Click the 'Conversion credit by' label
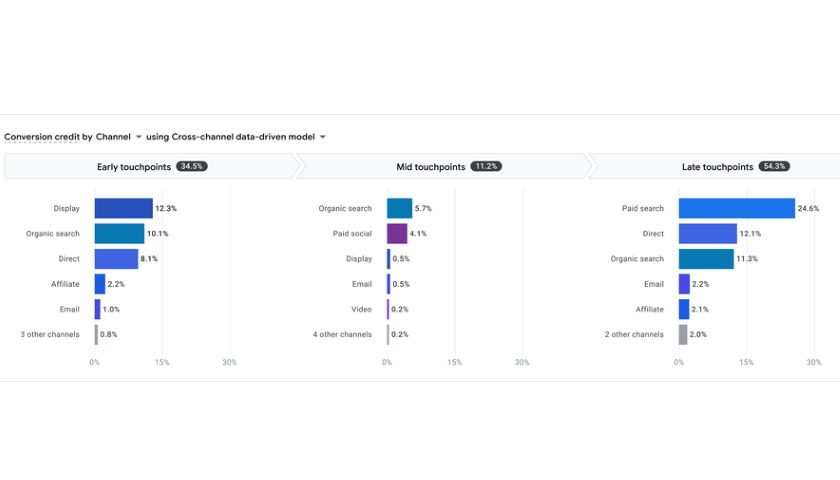 pyautogui.click(x=48, y=137)
